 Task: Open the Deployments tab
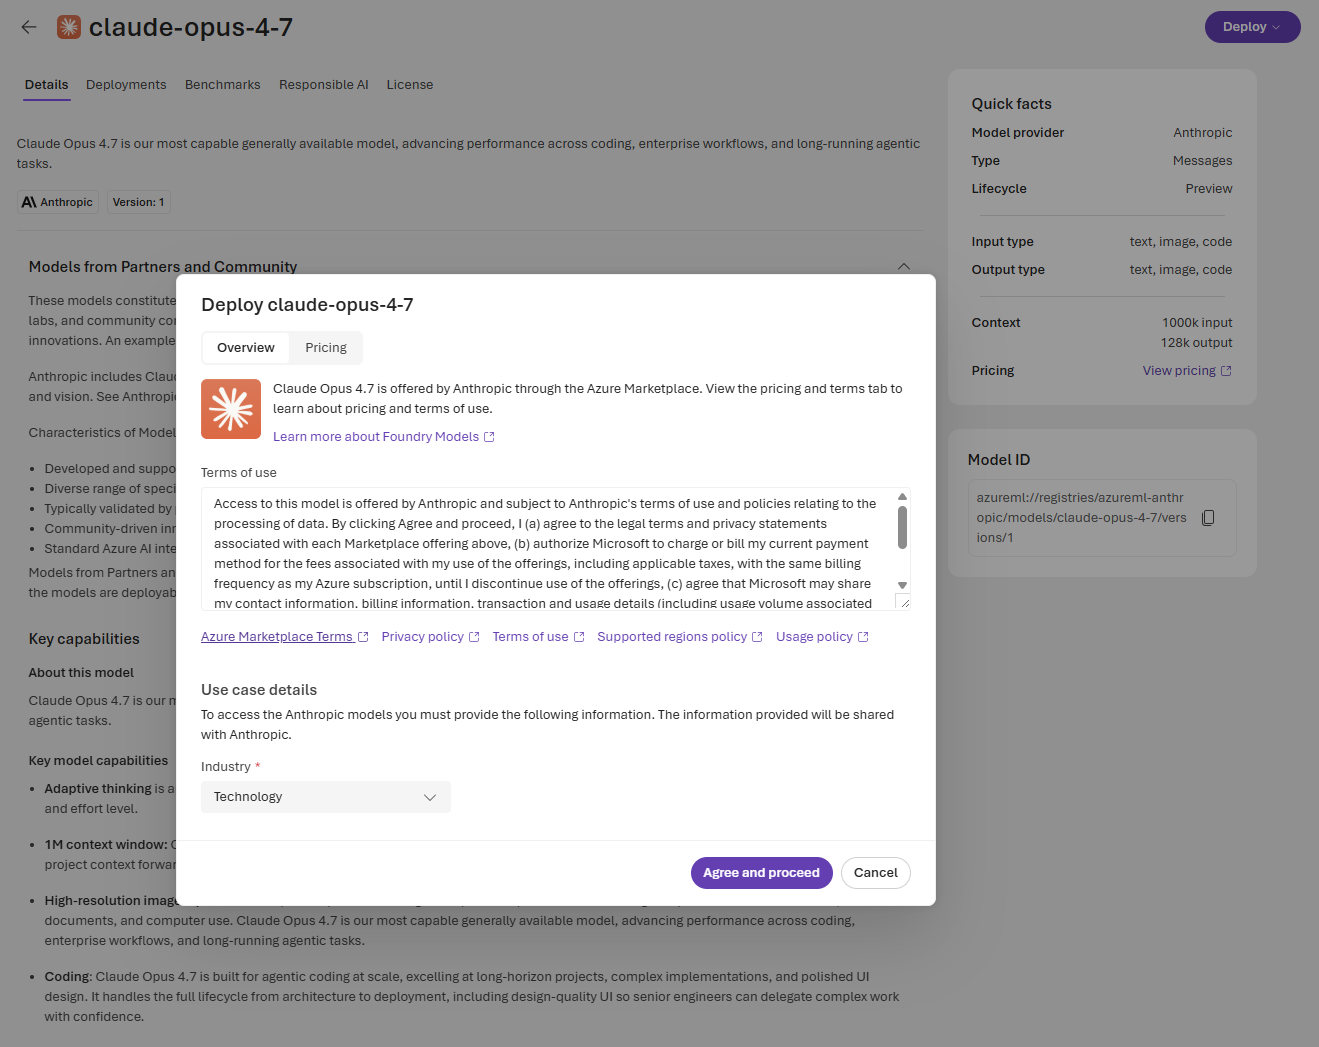pyautogui.click(x=126, y=85)
